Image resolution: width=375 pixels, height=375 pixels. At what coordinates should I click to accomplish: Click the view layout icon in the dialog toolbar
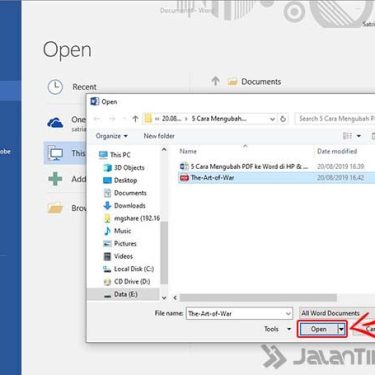[347, 136]
